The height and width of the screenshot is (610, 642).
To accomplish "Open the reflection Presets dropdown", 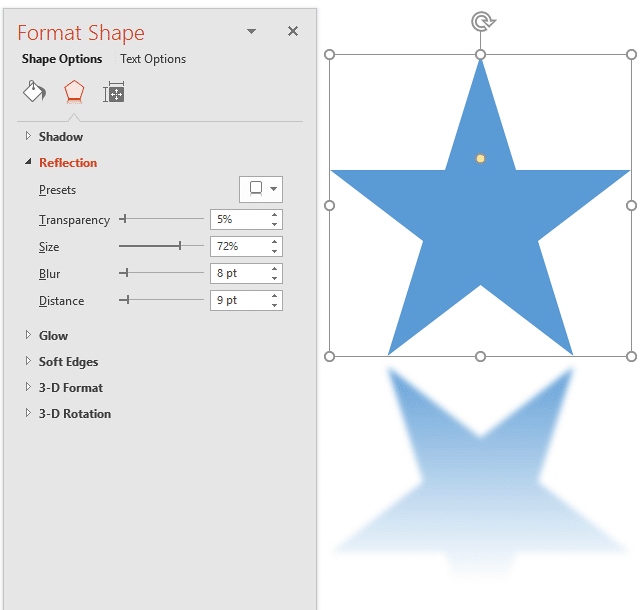I will (261, 189).
